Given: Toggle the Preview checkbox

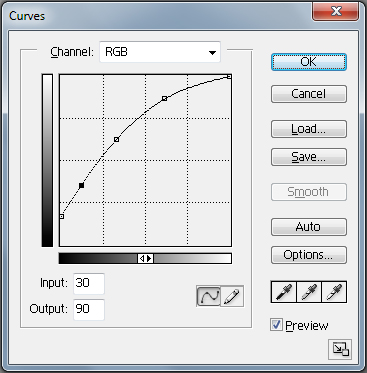Looking at the screenshot, I should pos(276,325).
